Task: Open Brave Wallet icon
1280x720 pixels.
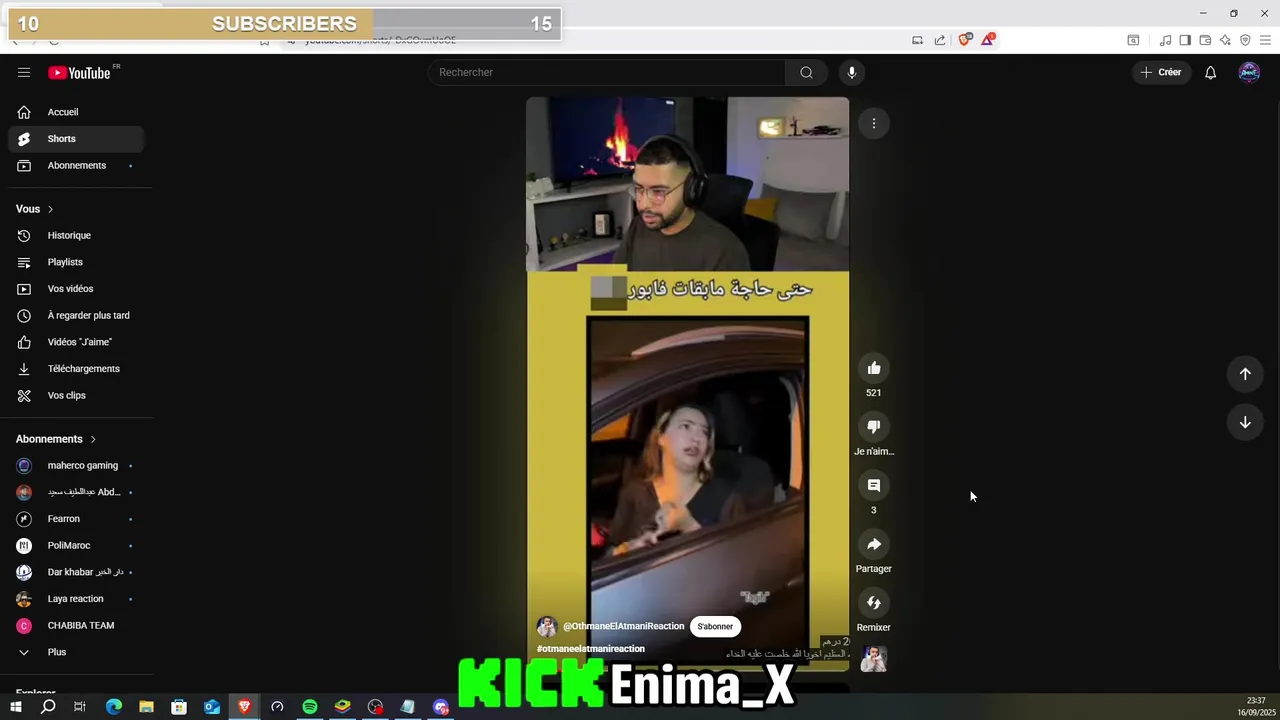Action: pos(1205,40)
